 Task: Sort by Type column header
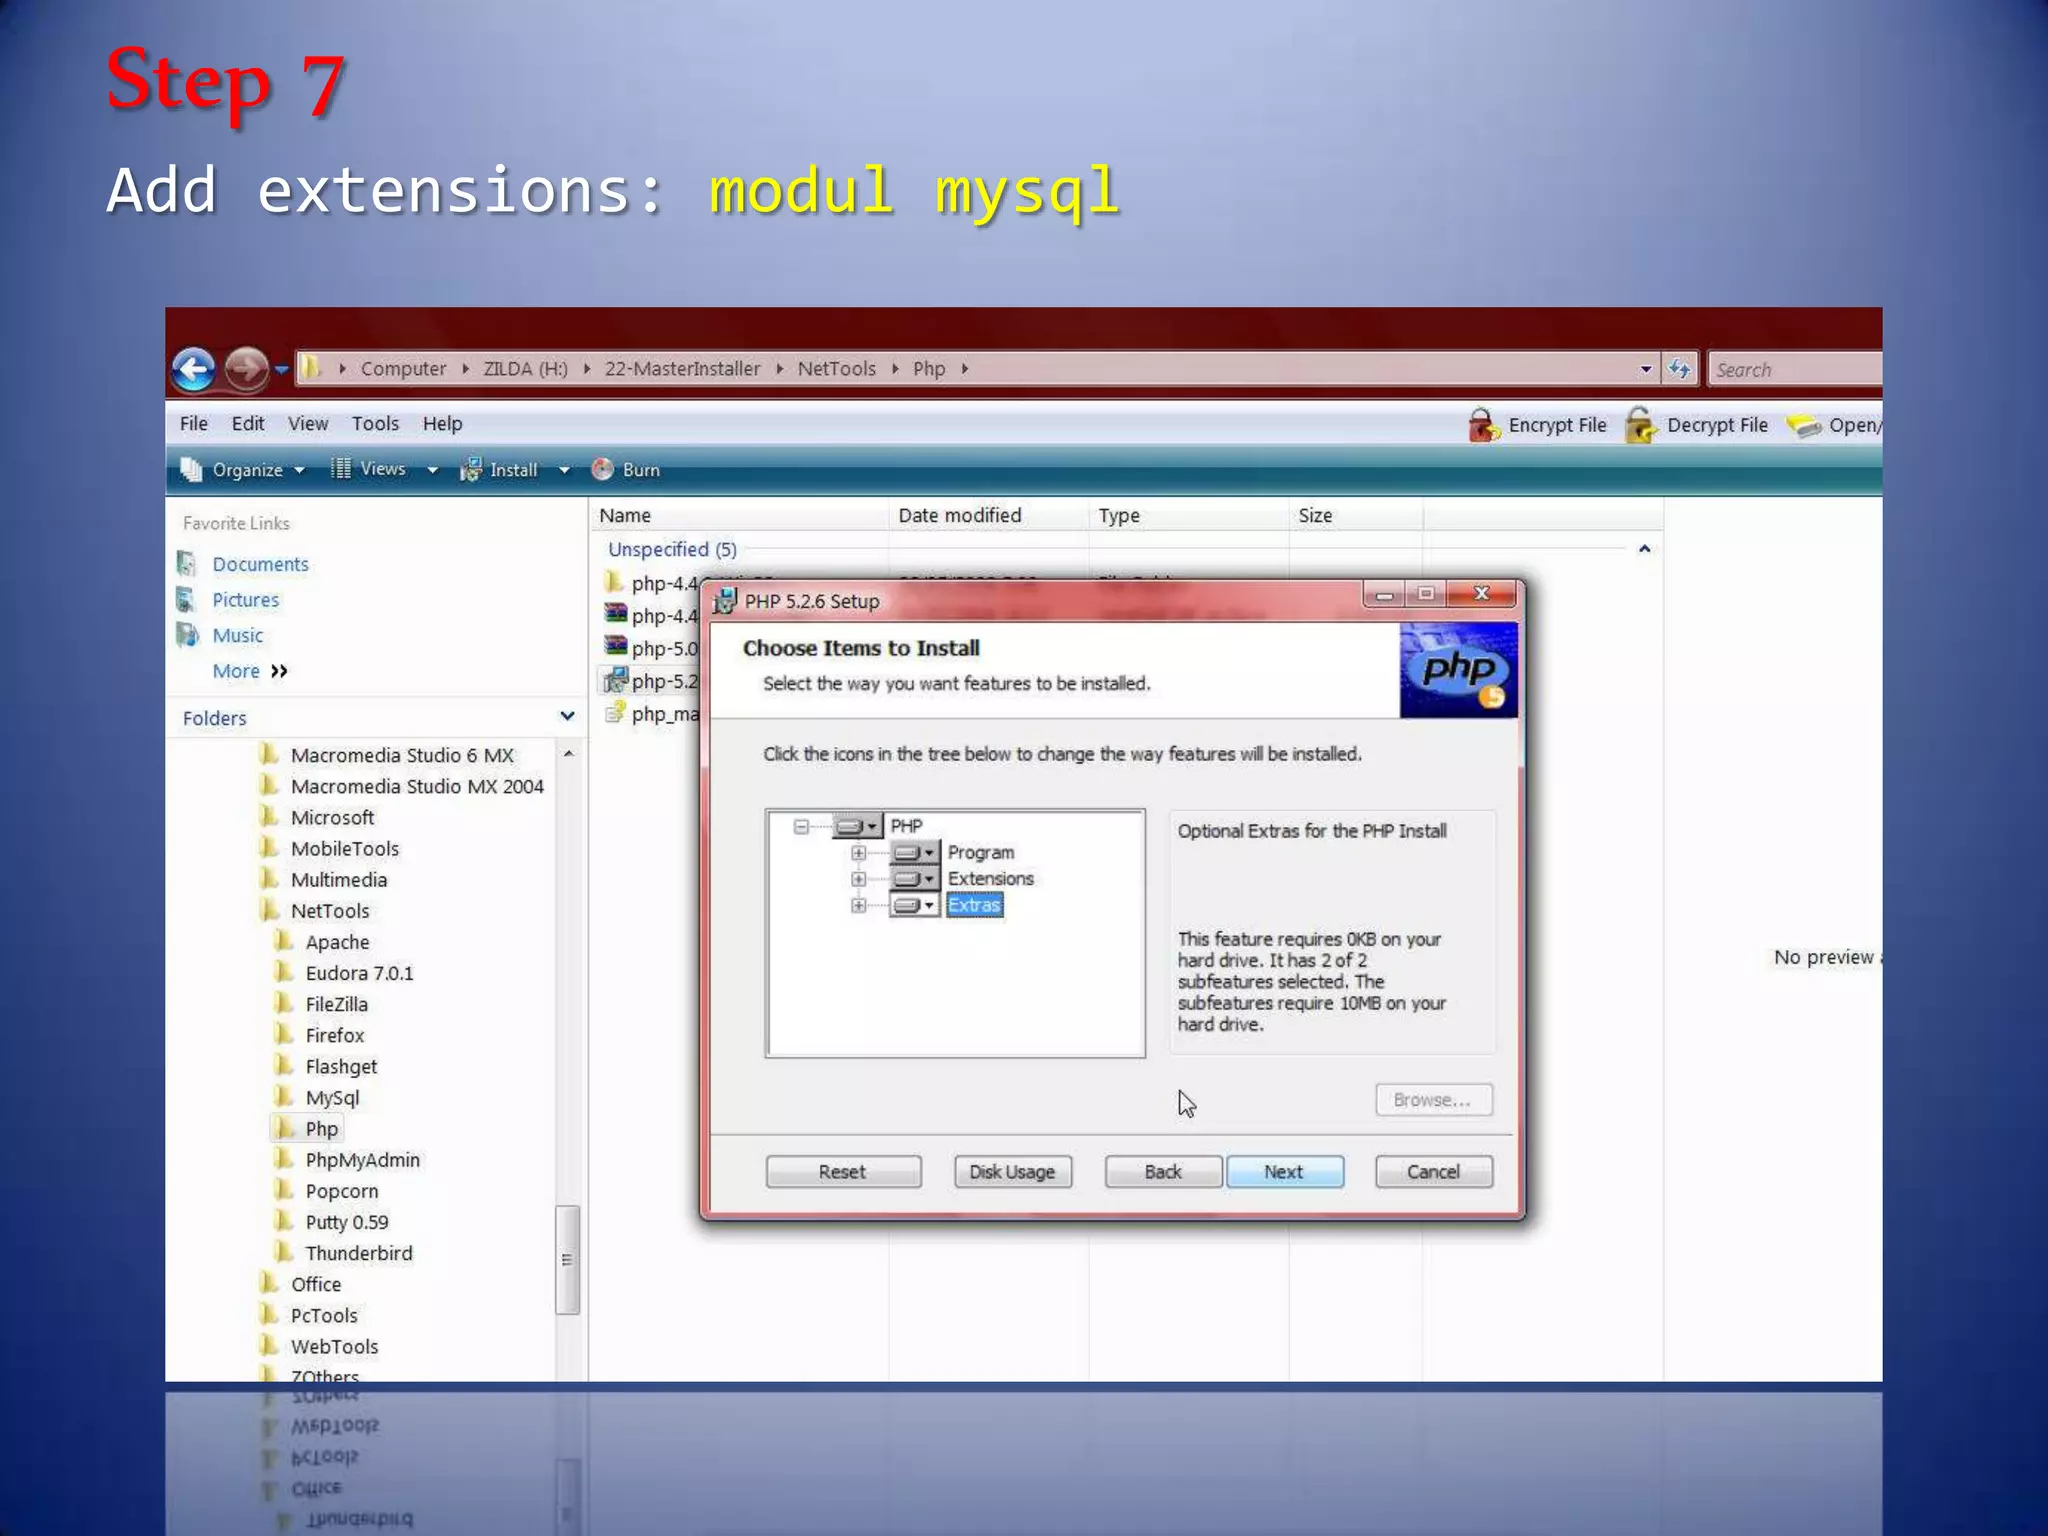(x=1188, y=515)
